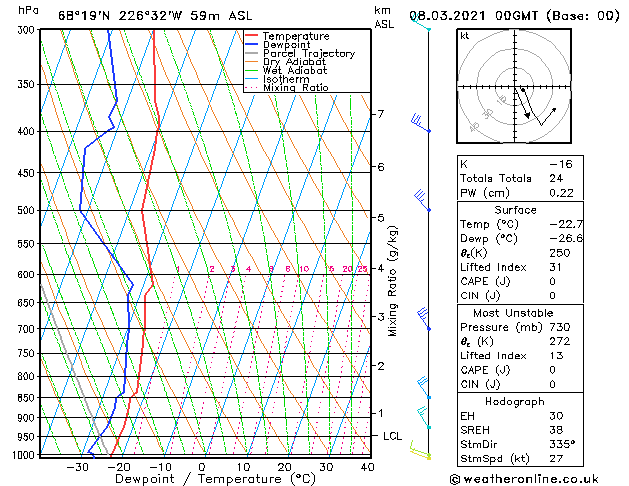Click the 'Most Unstable' section heading

(513, 313)
